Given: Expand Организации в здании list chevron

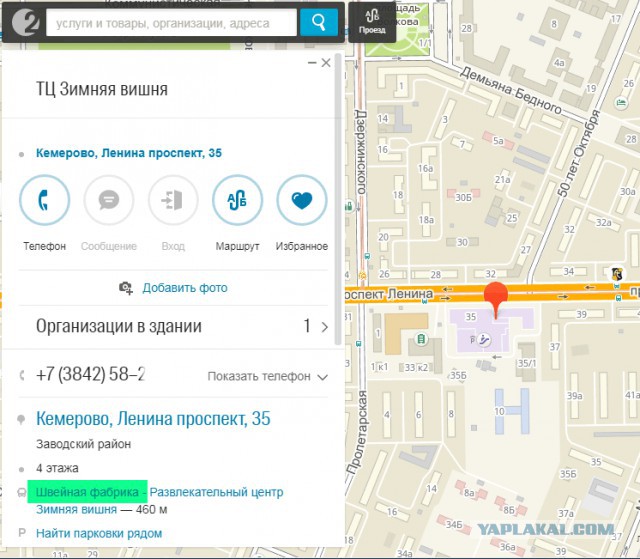Looking at the screenshot, I should click(324, 327).
